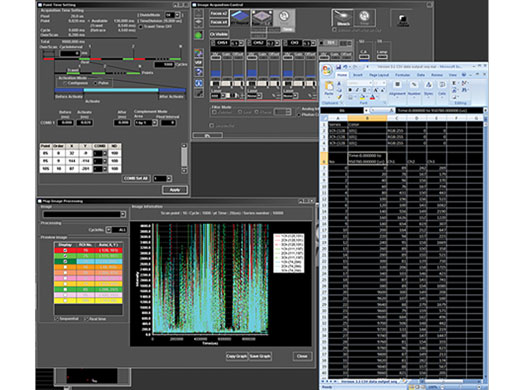Open the Page Layout tab in Excel

[379, 75]
